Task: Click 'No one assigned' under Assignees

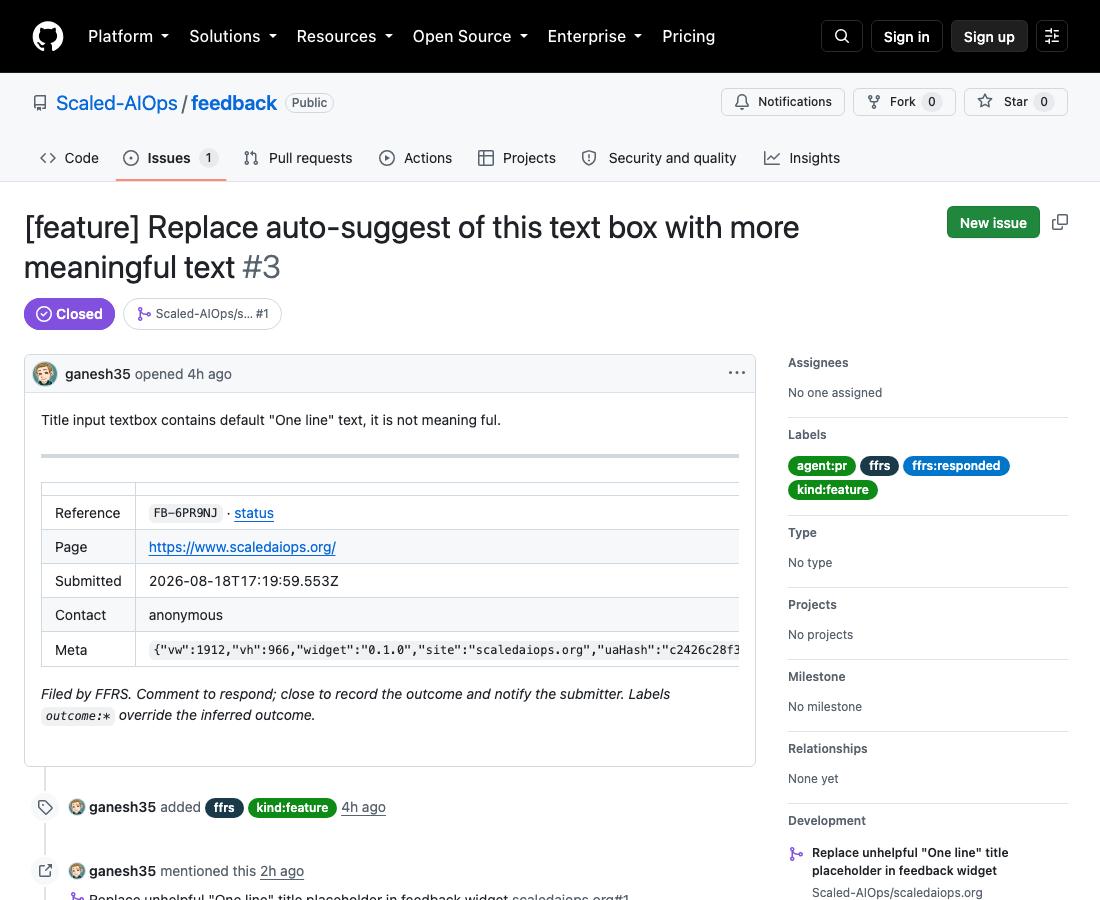Action: pos(835,393)
